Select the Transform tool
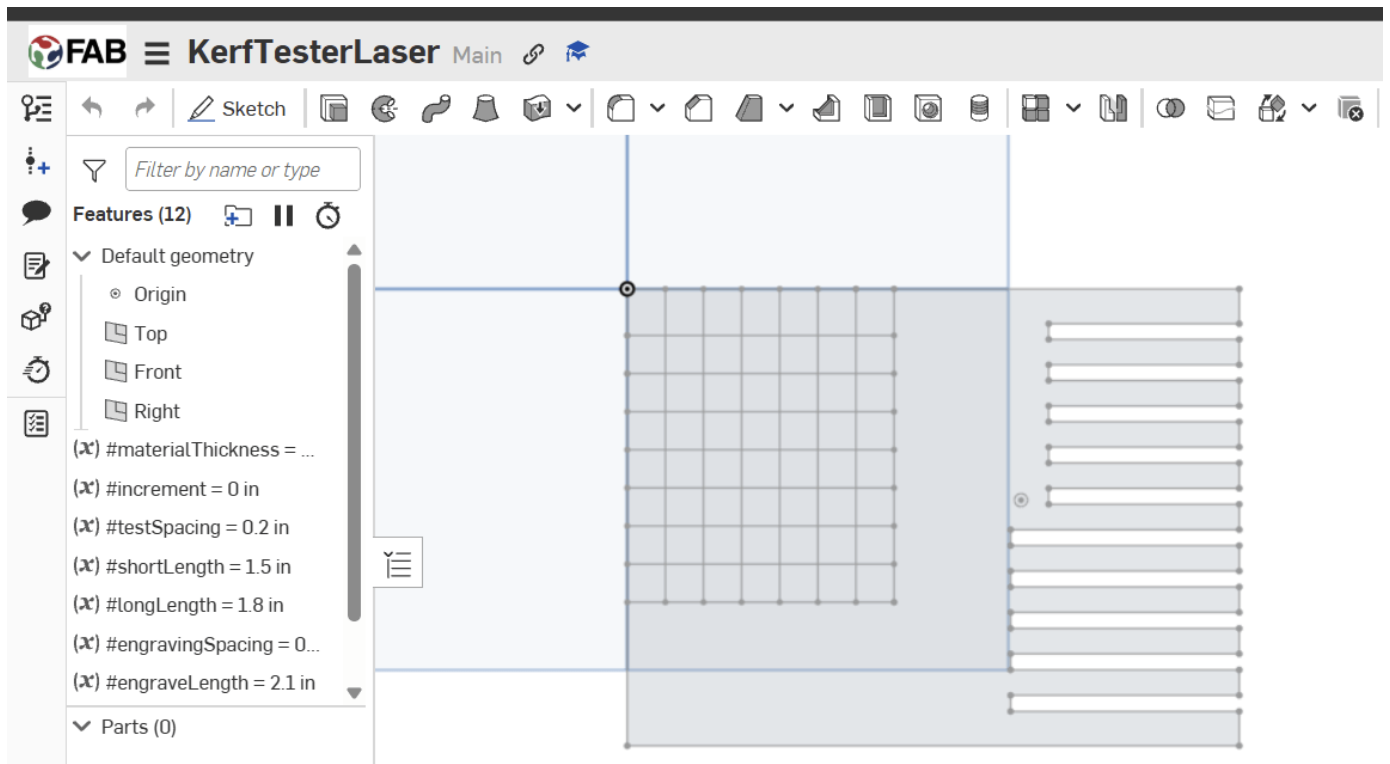This screenshot has width=1390, height=764. point(1272,108)
